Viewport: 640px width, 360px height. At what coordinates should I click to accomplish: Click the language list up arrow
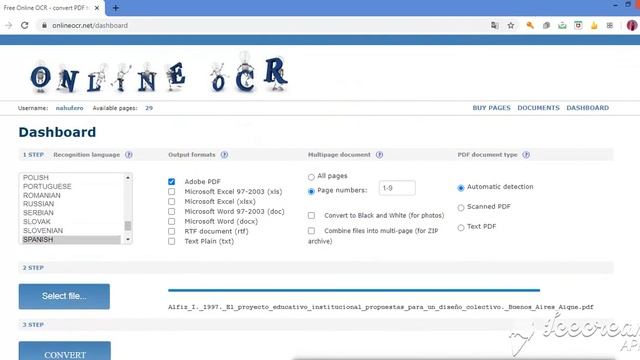pyautogui.click(x=128, y=178)
